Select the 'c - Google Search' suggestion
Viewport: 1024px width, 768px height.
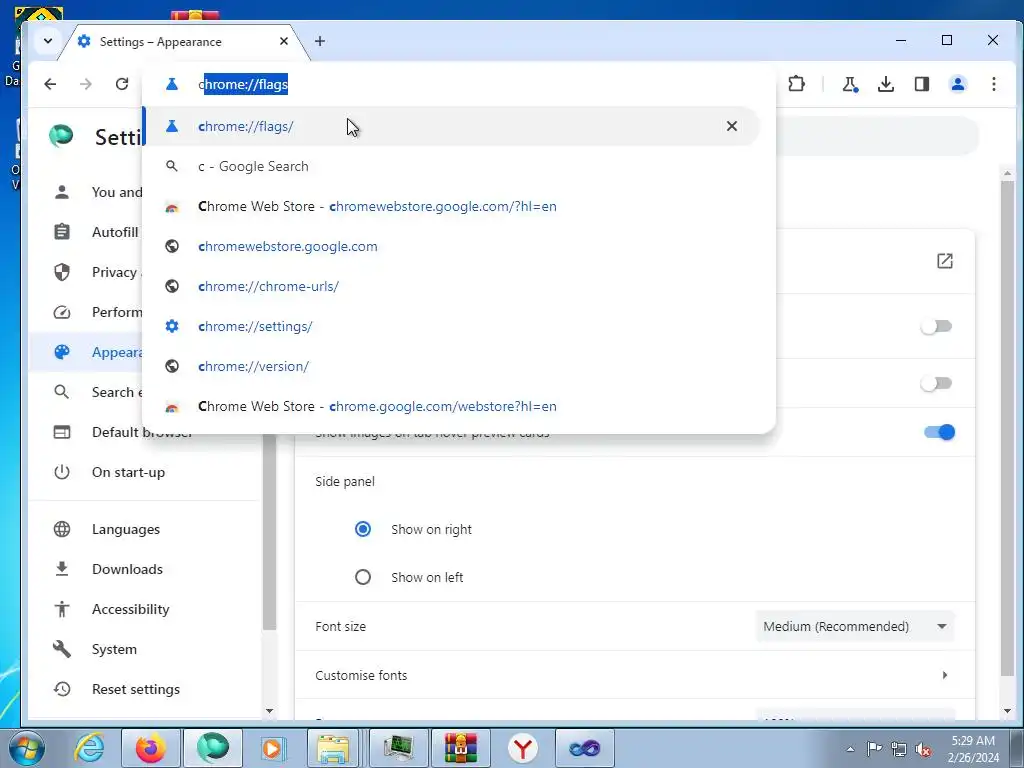451,167
